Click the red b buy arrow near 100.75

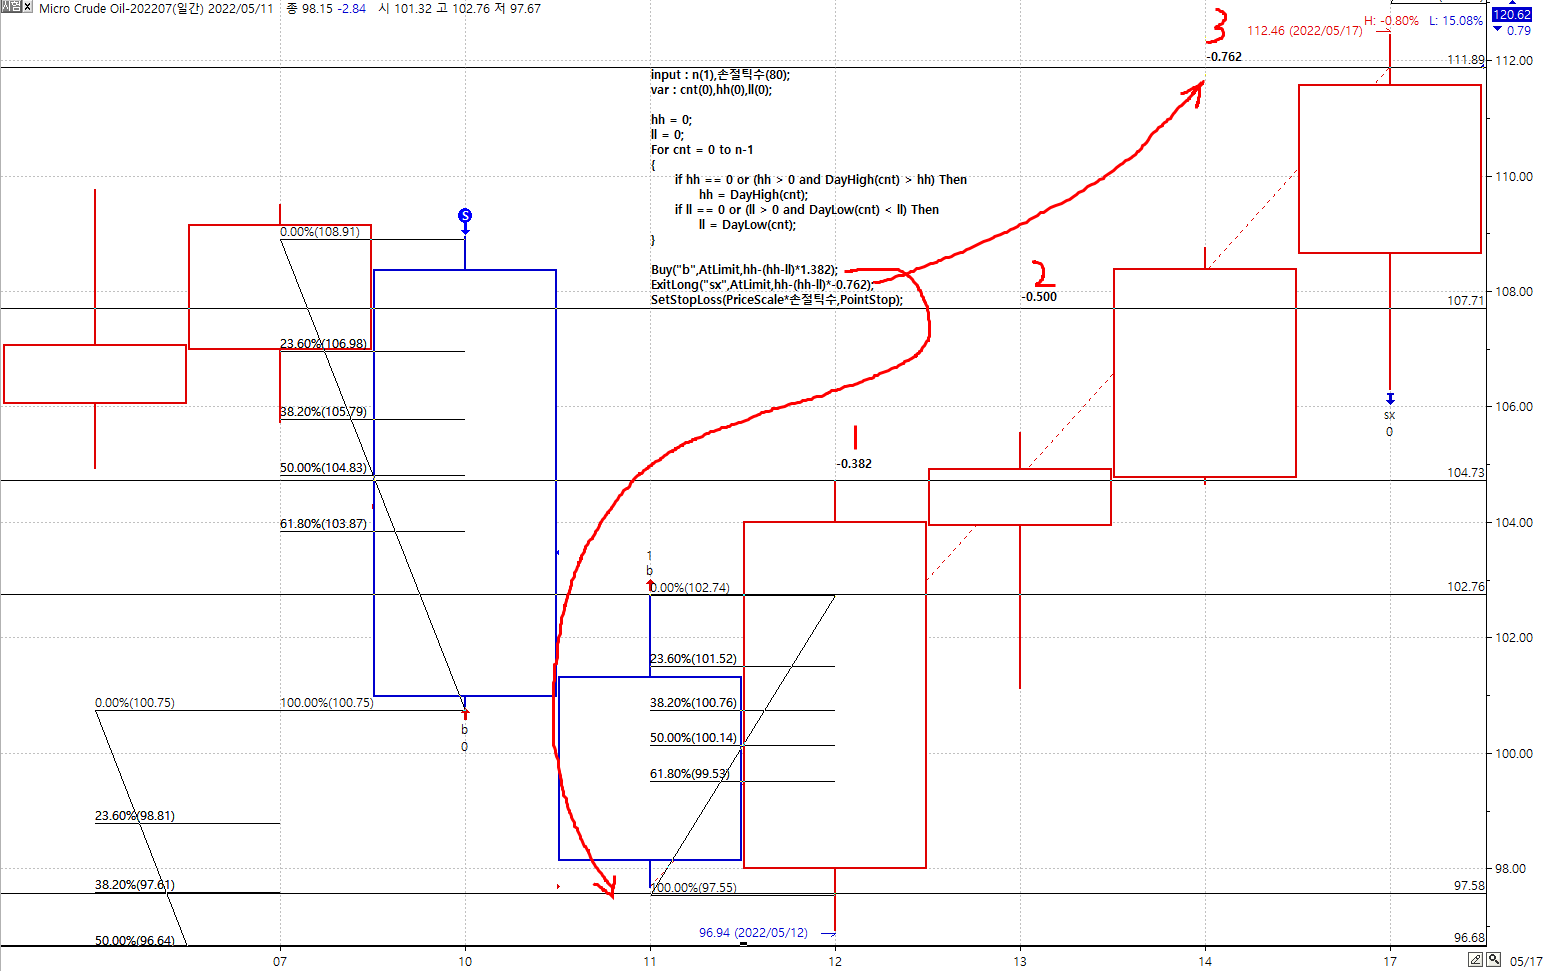point(465,714)
